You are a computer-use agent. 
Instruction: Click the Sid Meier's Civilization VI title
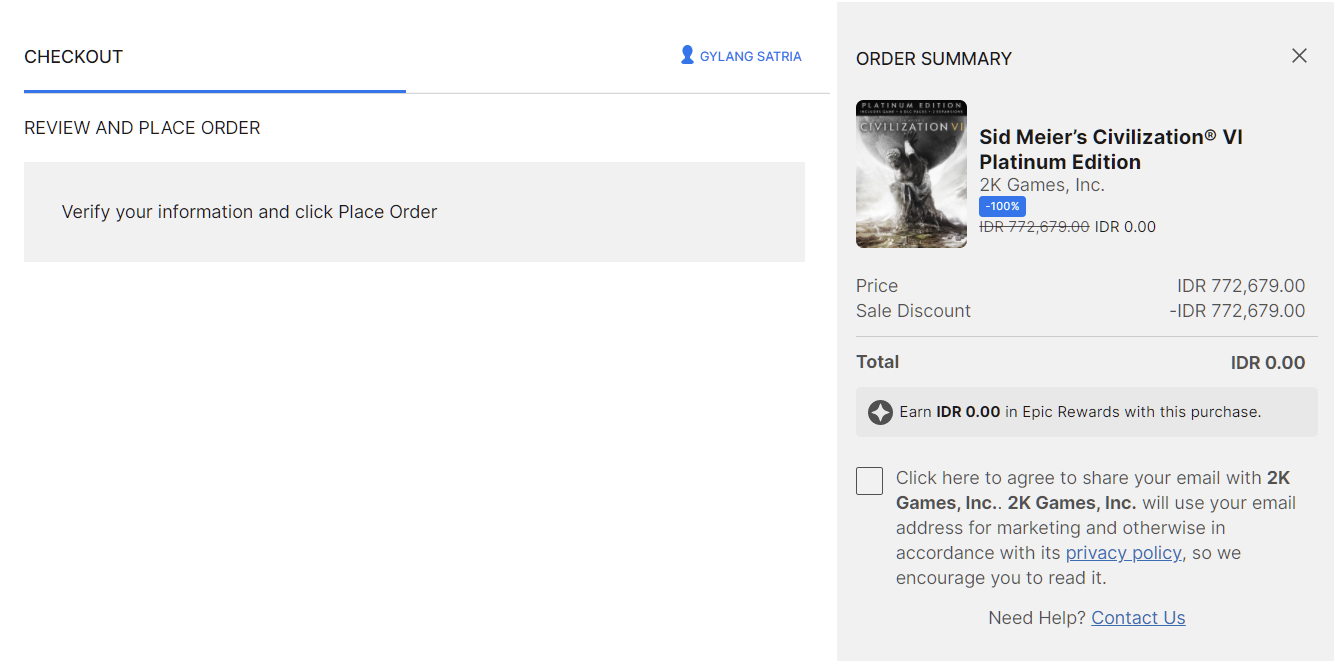coord(1110,149)
